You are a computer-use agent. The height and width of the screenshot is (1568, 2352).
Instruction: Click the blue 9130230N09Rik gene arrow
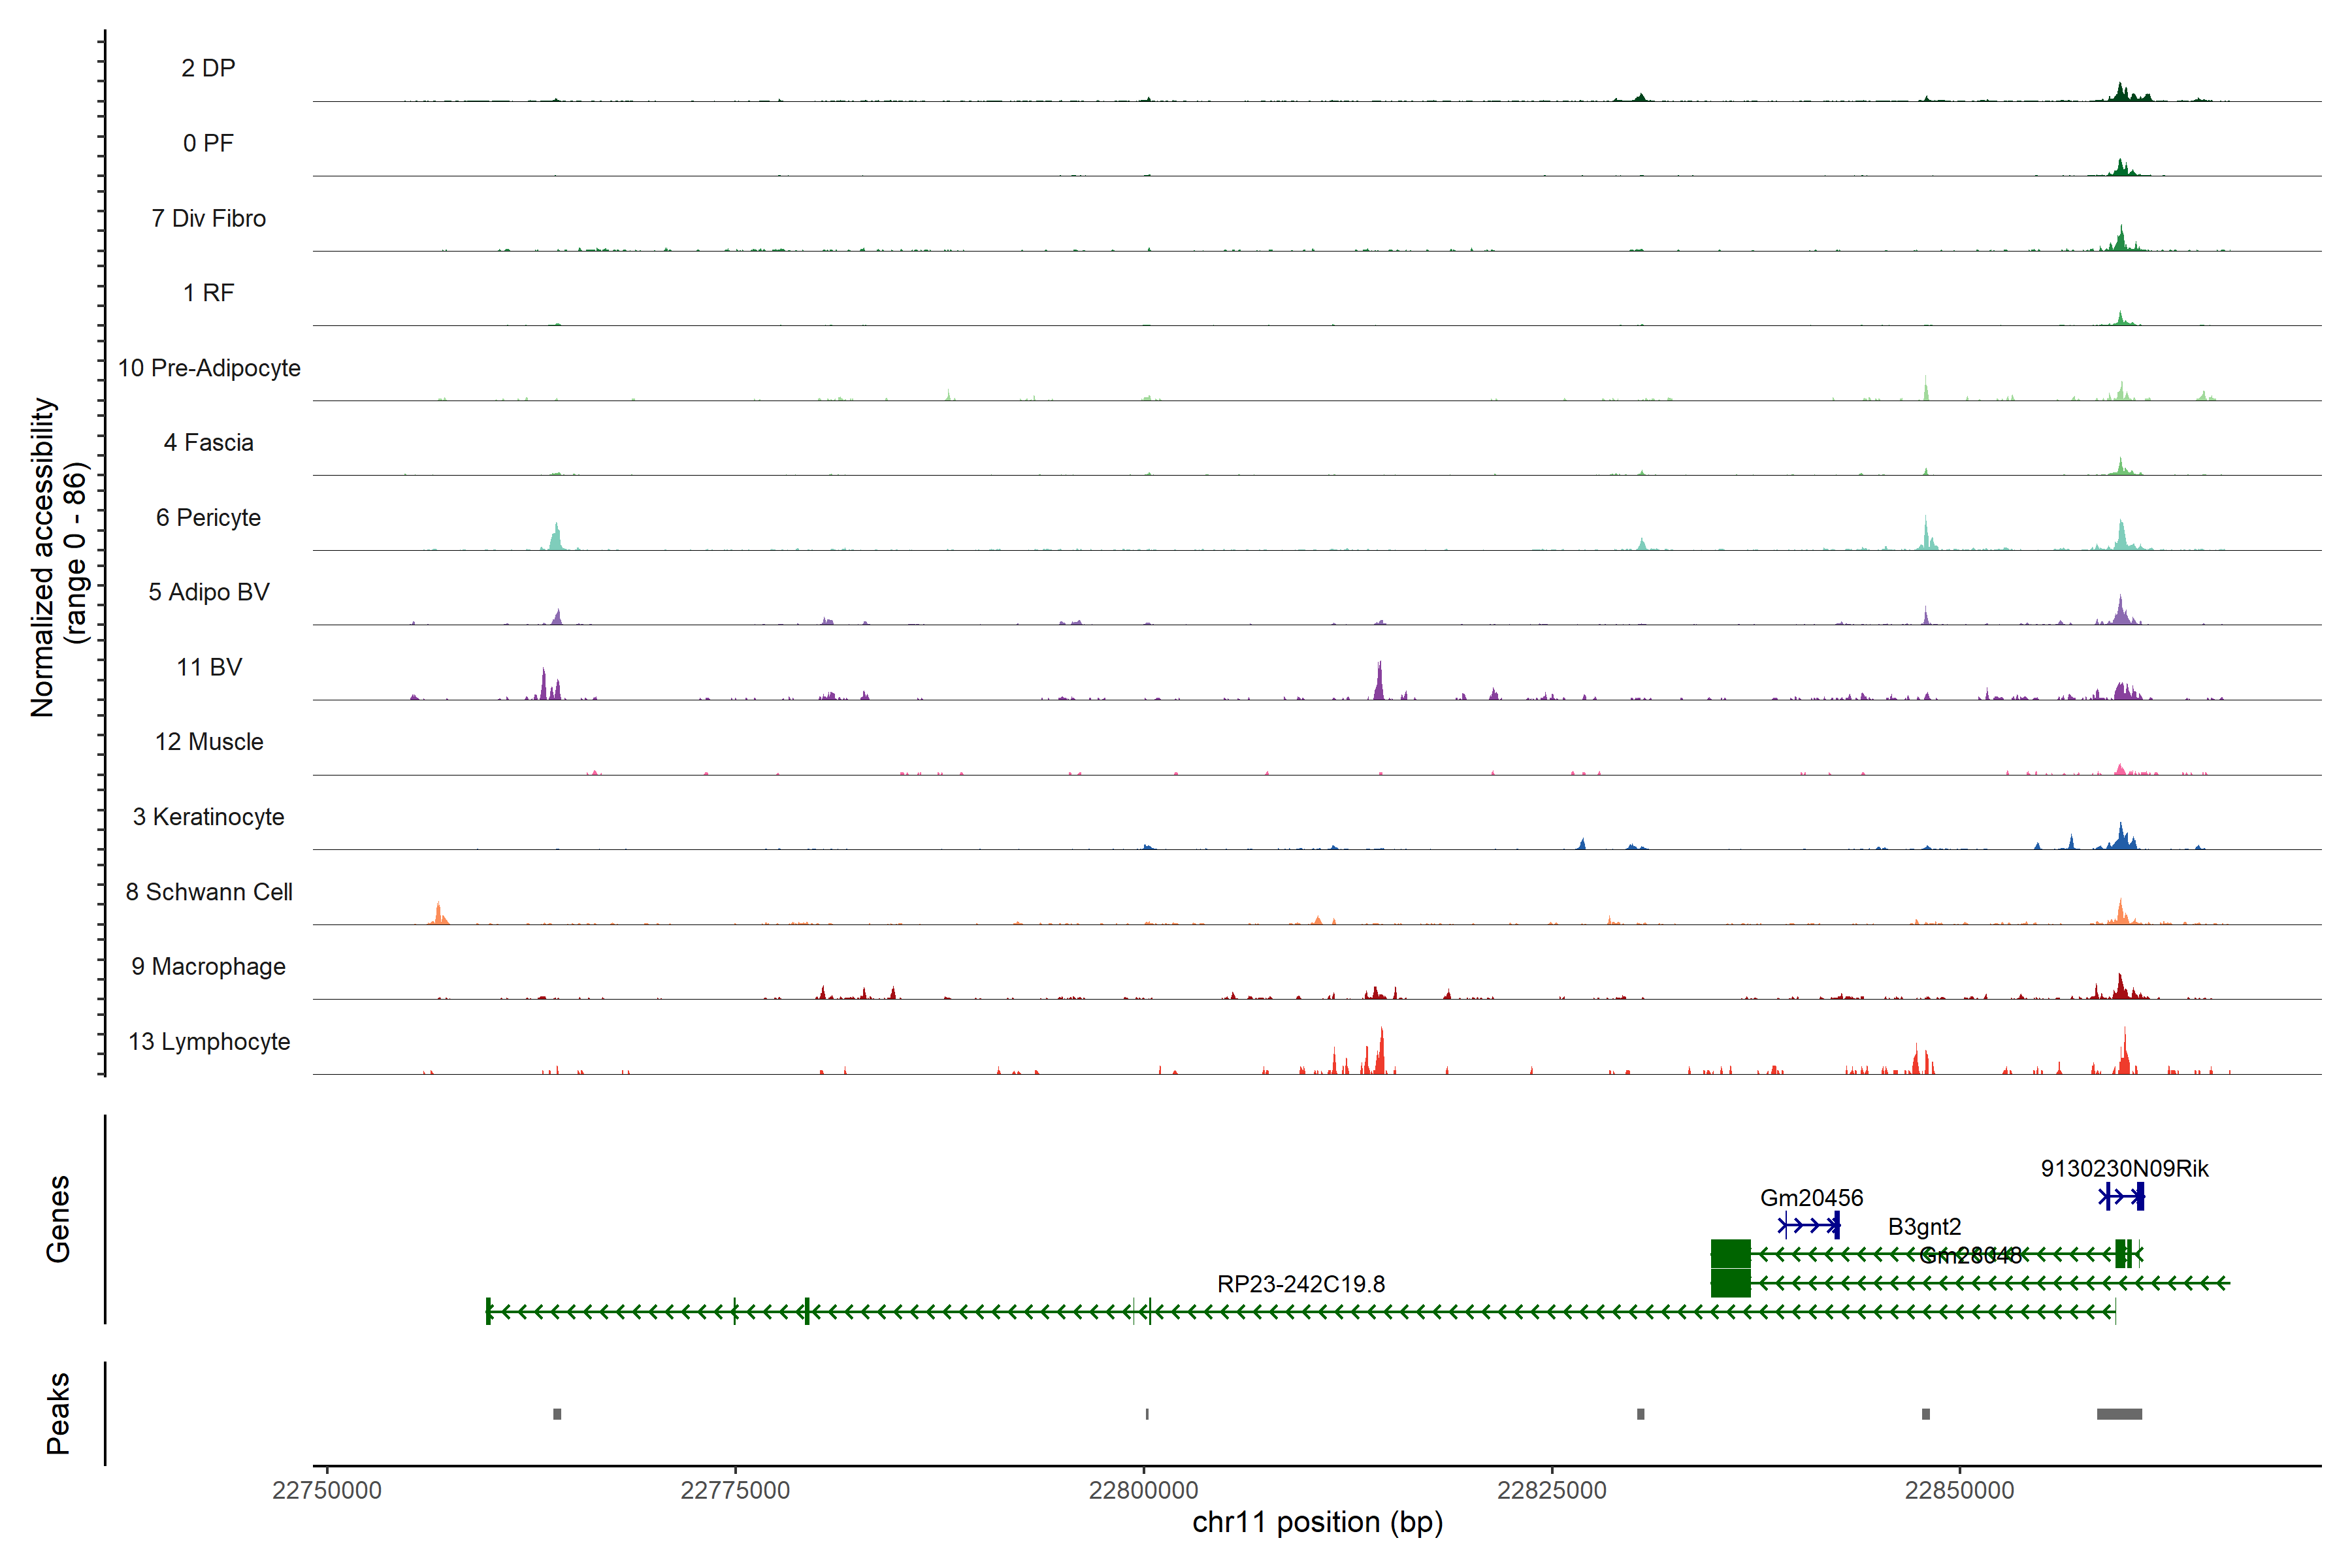click(x=2120, y=1196)
